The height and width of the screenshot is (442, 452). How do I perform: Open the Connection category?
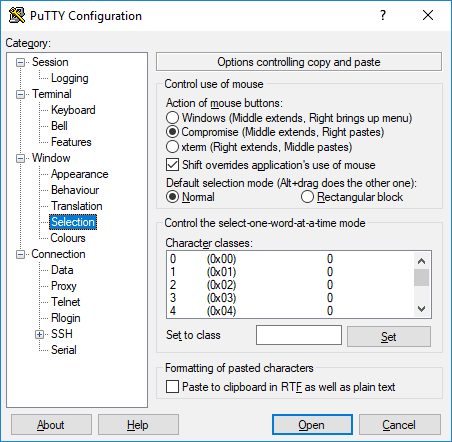pyautogui.click(x=58, y=254)
